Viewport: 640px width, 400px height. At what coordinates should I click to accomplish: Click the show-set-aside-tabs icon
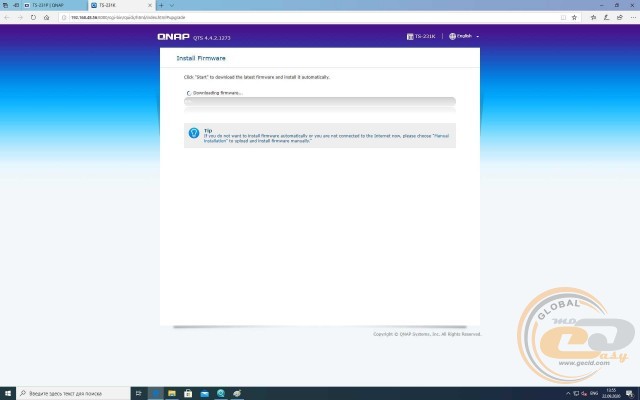[x=5, y=5]
